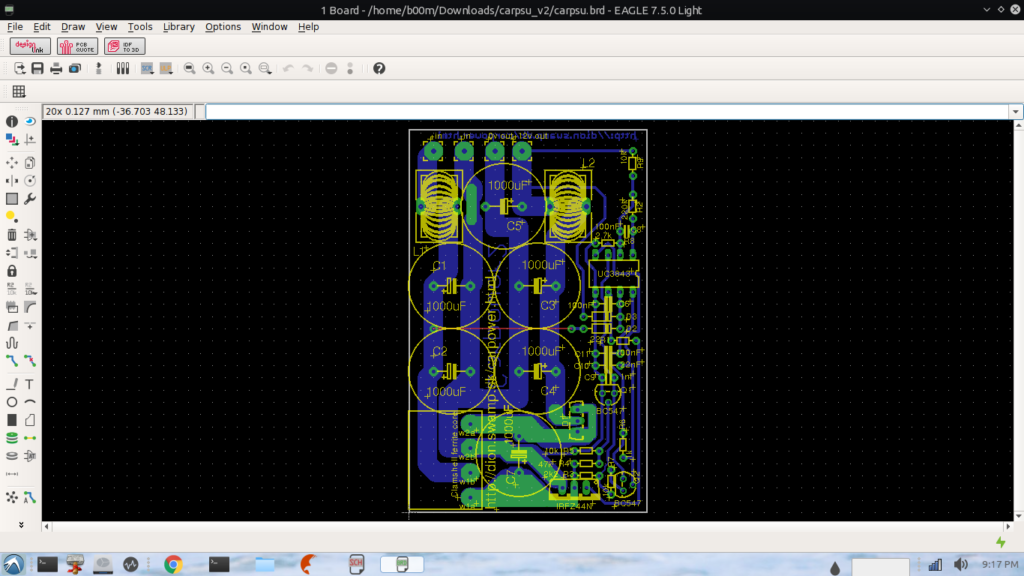Click the horizontal scrollbar right arrow
Image resolution: width=1024 pixels, height=576 pixels.
[1008, 526]
